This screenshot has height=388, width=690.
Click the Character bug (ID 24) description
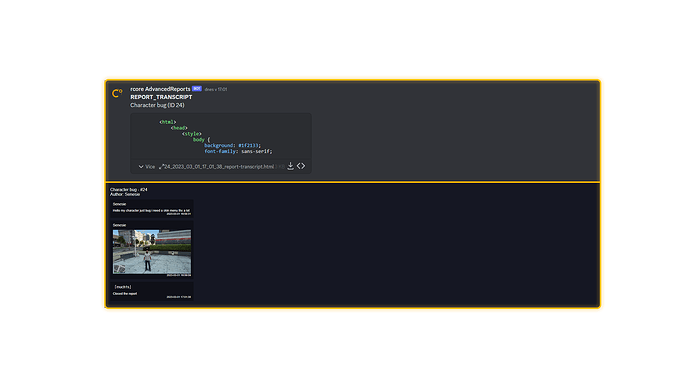157,105
